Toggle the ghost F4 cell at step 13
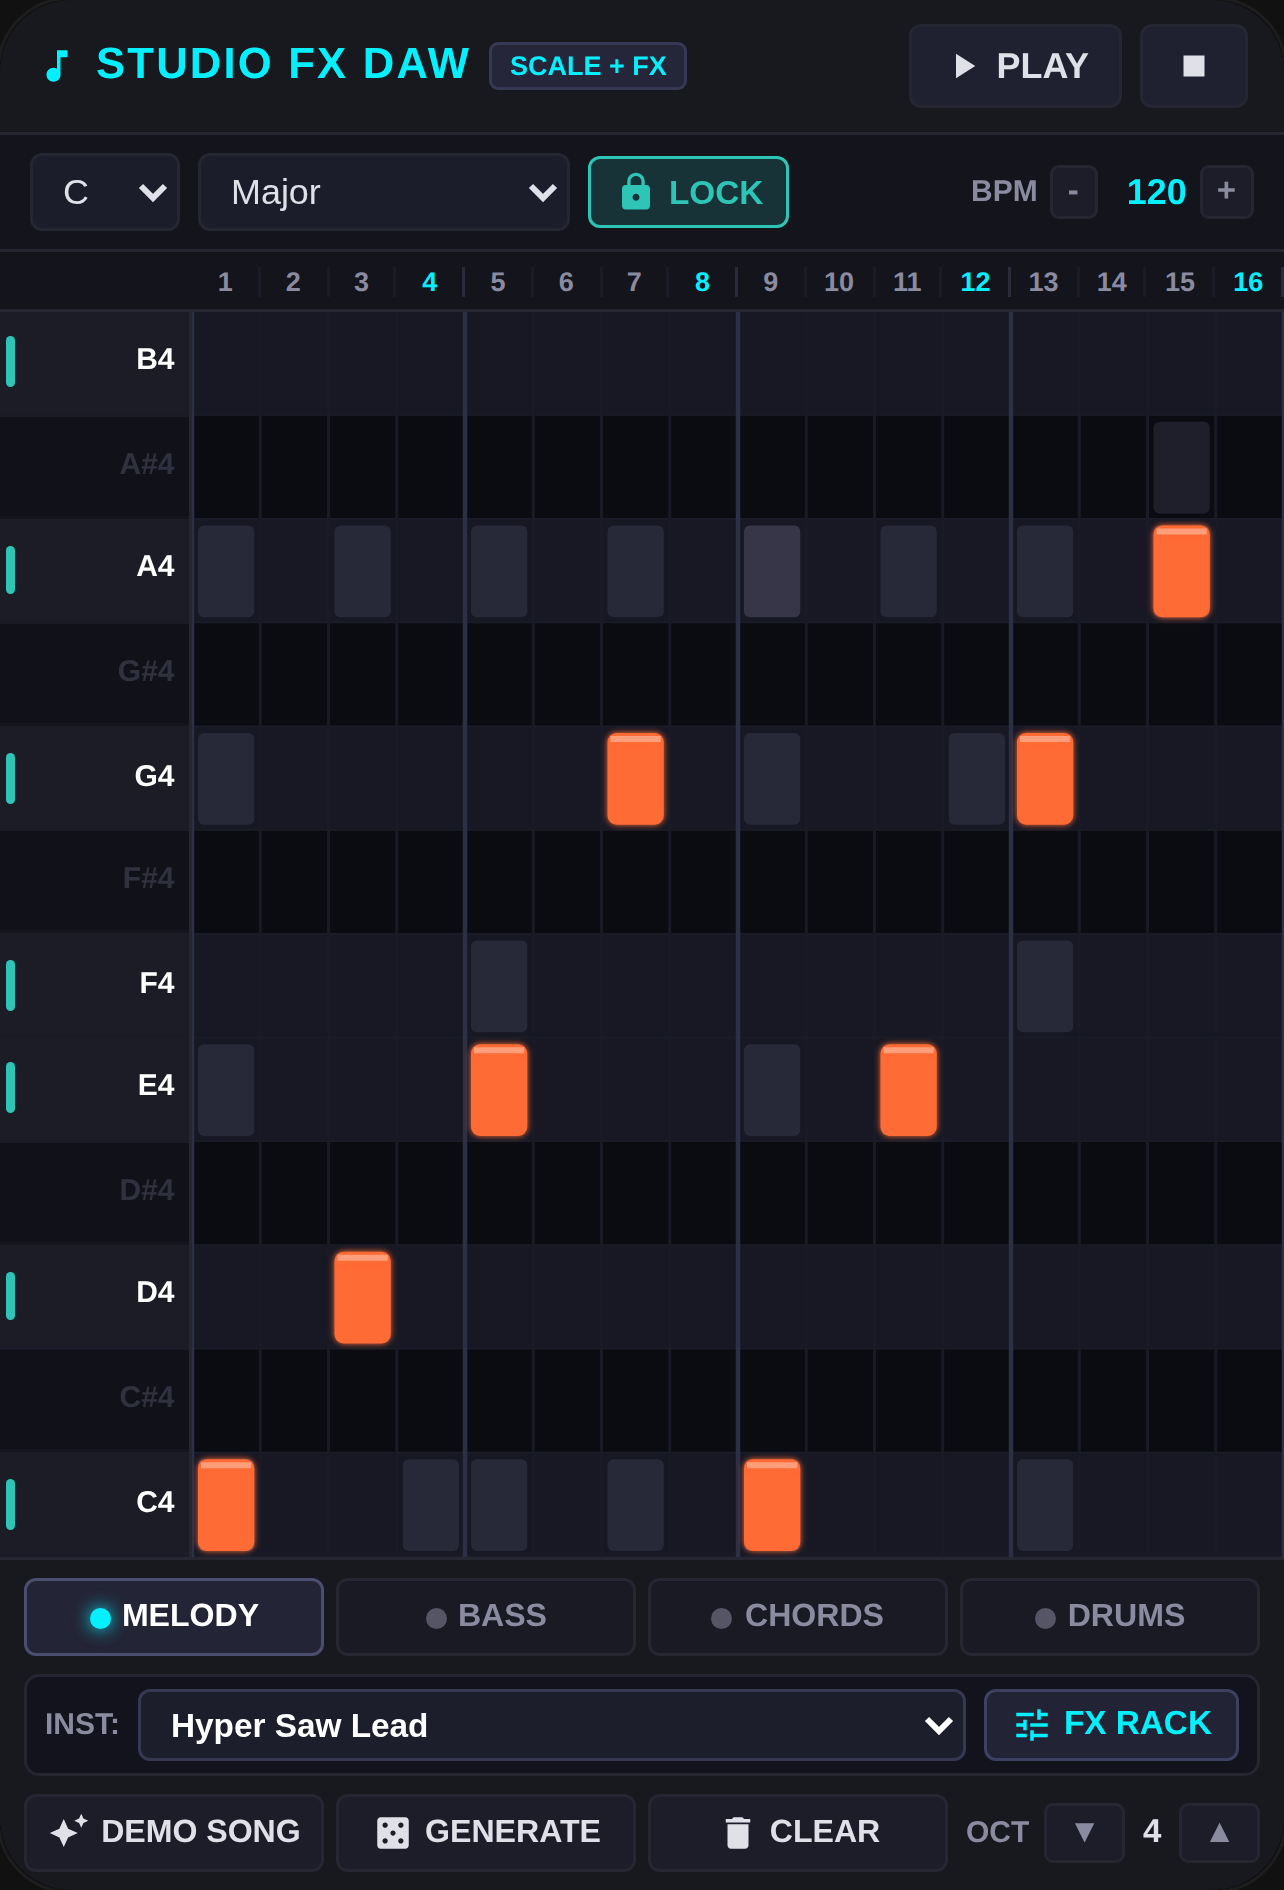The image size is (1284, 1890). (1045, 986)
